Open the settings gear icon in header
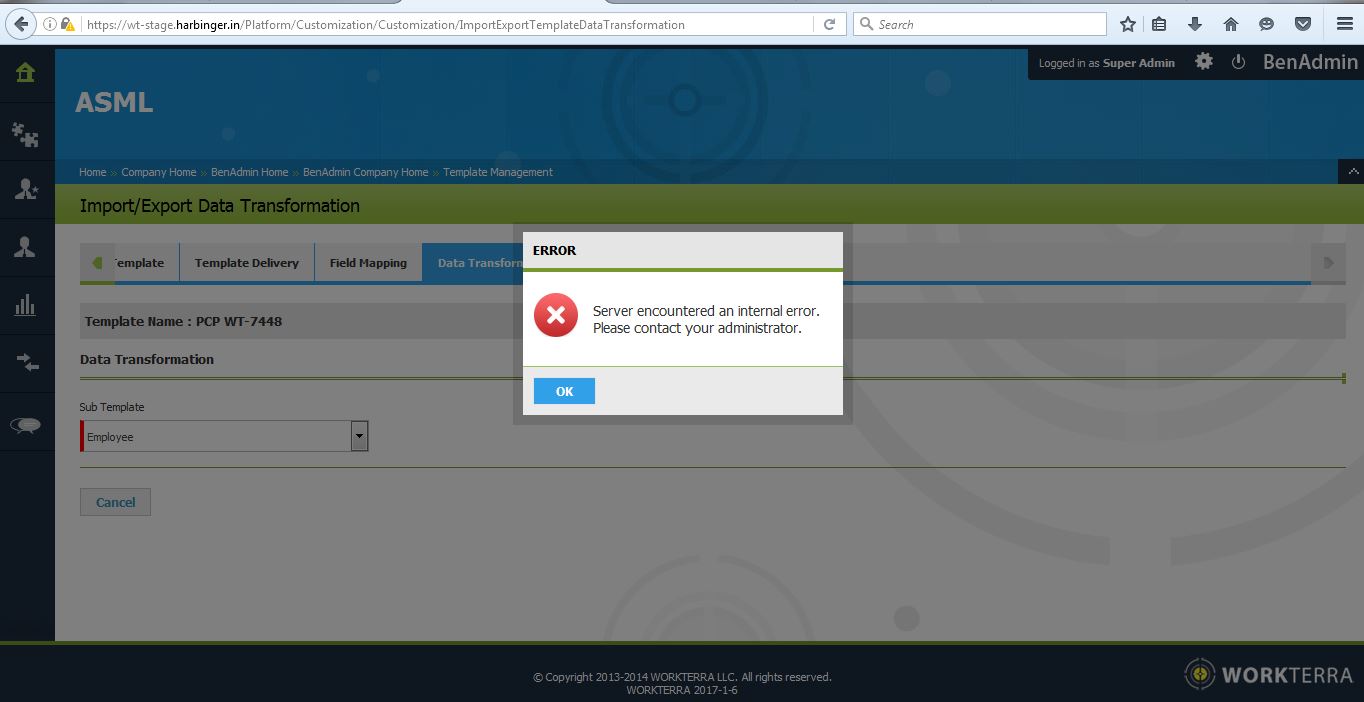This screenshot has width=1364, height=702. (x=1204, y=62)
